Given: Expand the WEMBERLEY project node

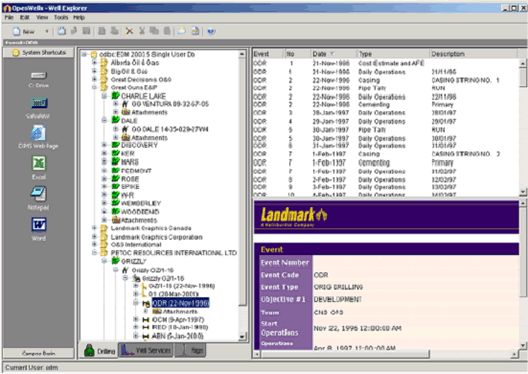Looking at the screenshot, I should (104, 203).
